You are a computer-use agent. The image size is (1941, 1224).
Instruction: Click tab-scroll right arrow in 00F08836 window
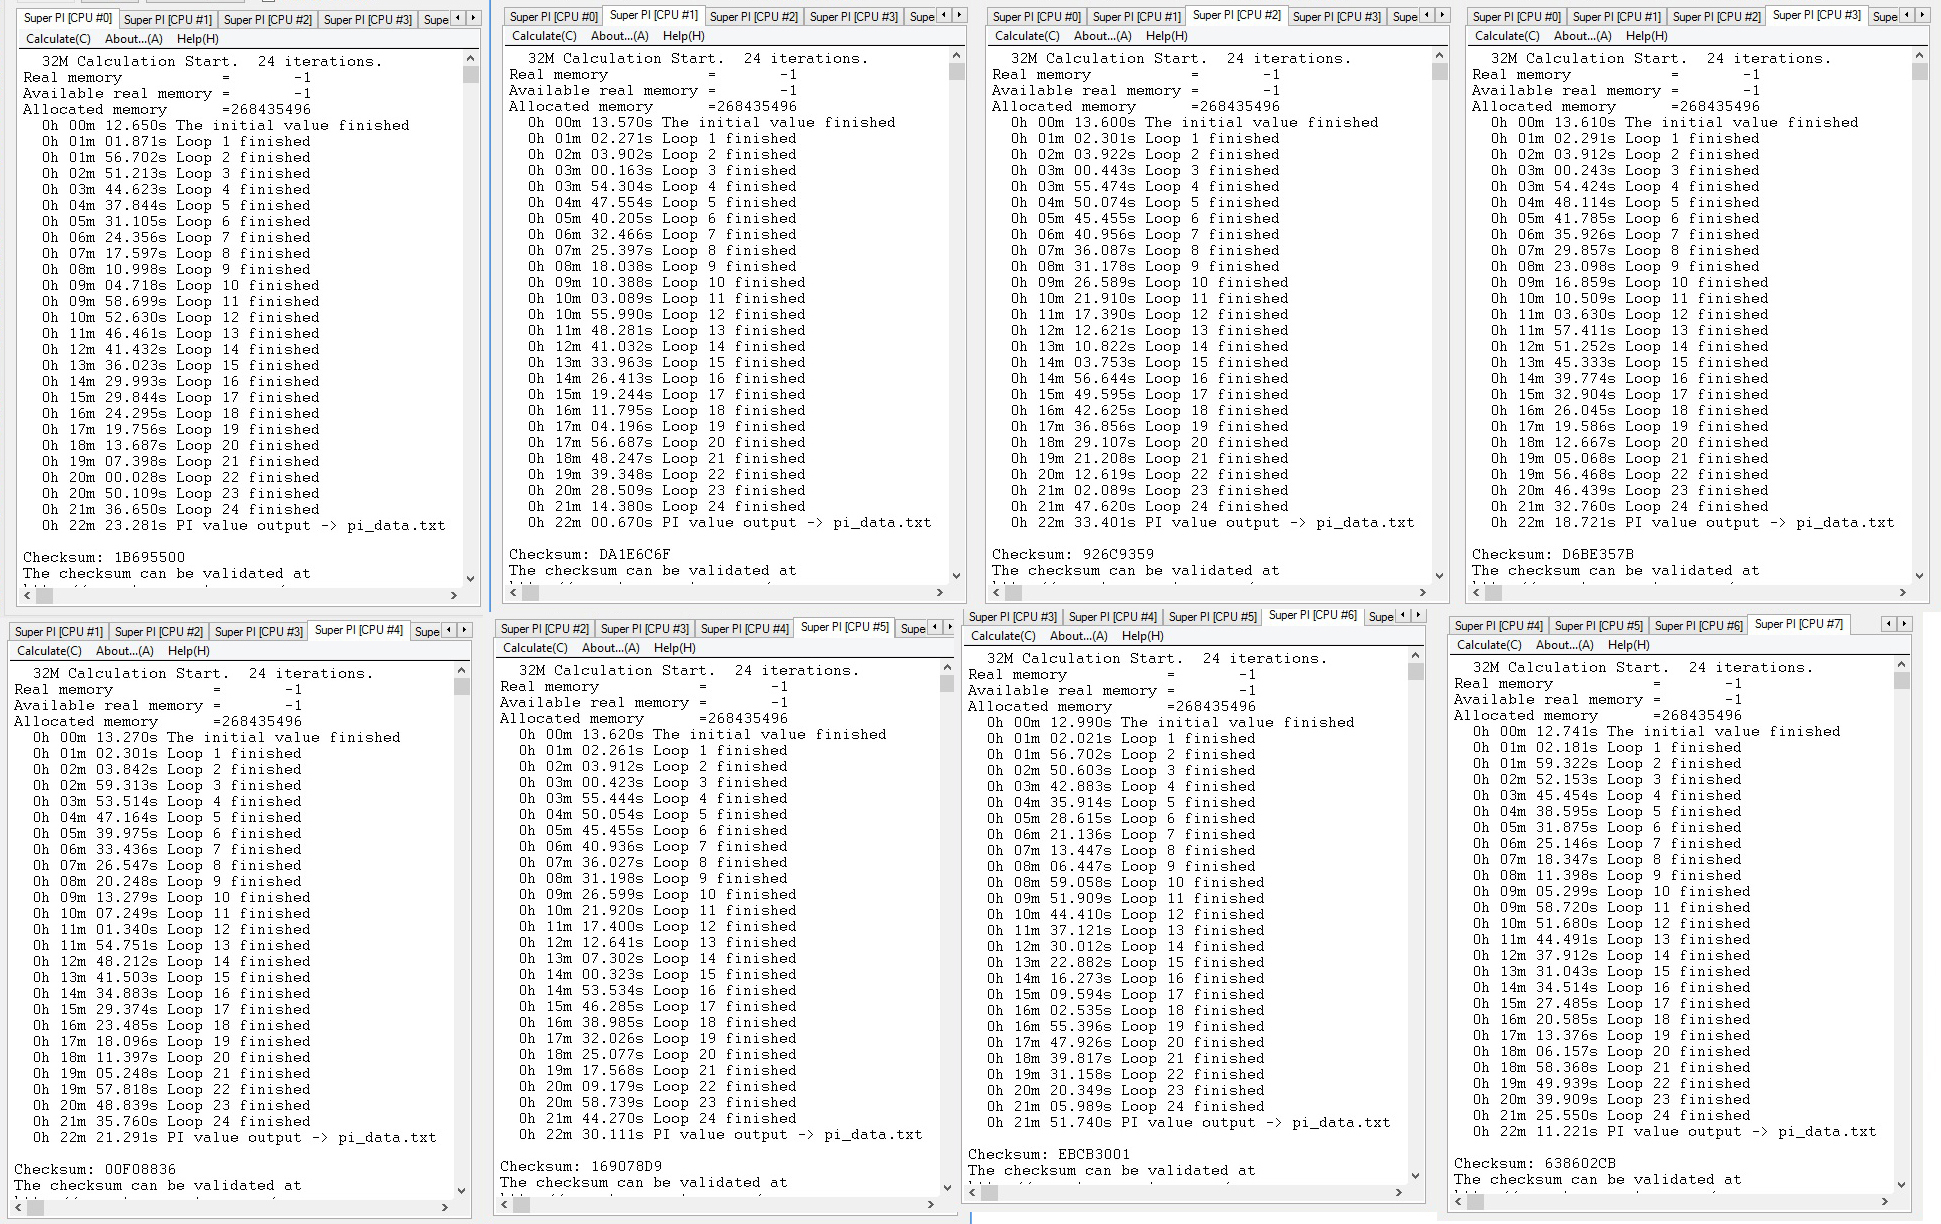464,630
